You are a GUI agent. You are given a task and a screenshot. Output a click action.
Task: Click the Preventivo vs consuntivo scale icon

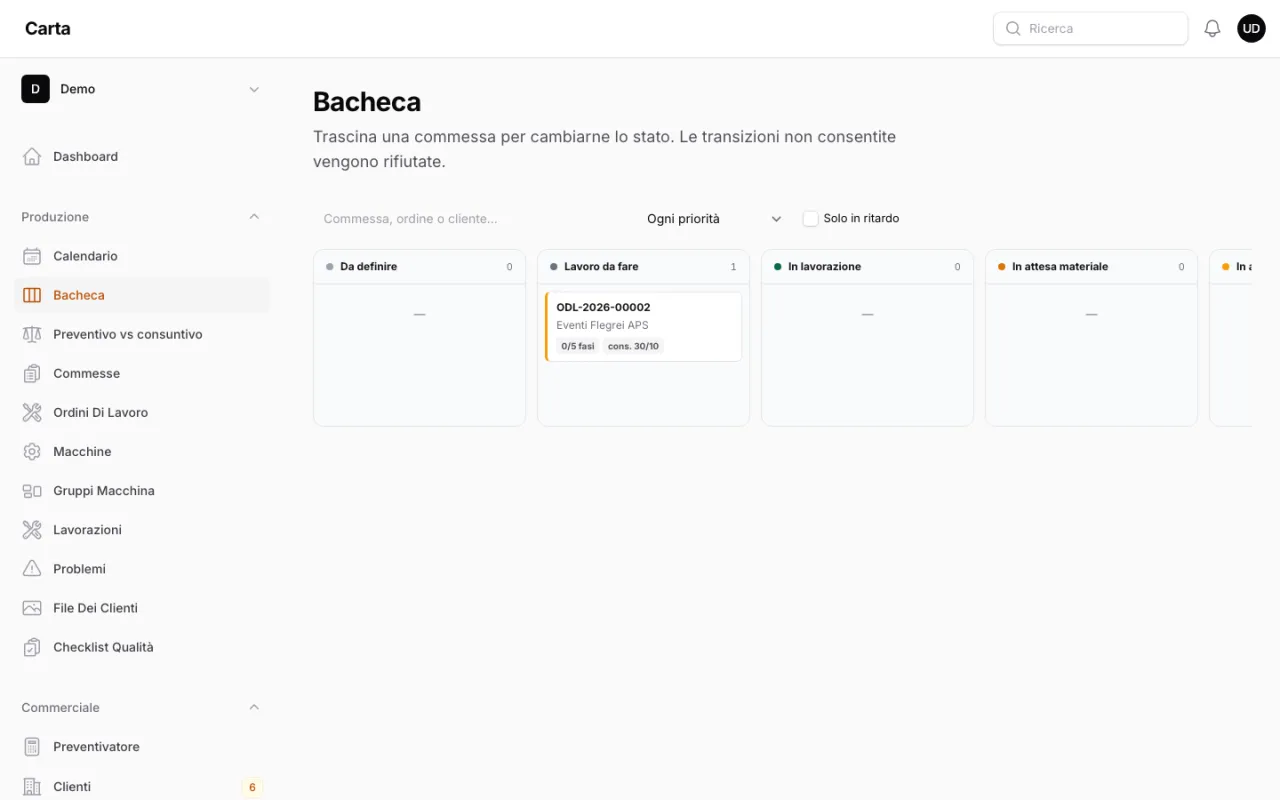[32, 334]
